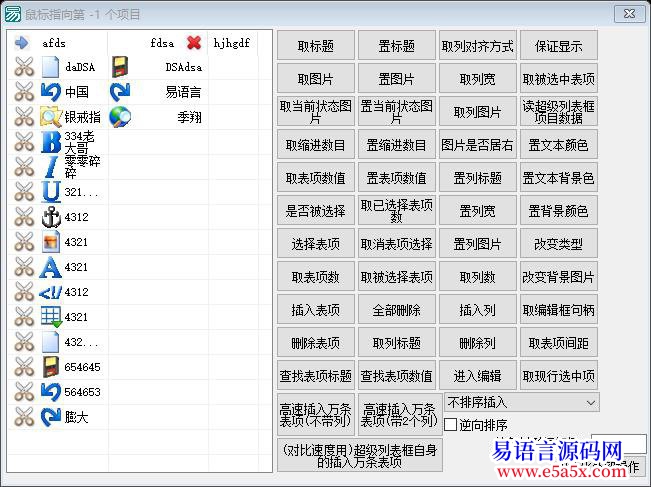
Task: Click the red X icon in fdsa header
Action: (x=194, y=43)
